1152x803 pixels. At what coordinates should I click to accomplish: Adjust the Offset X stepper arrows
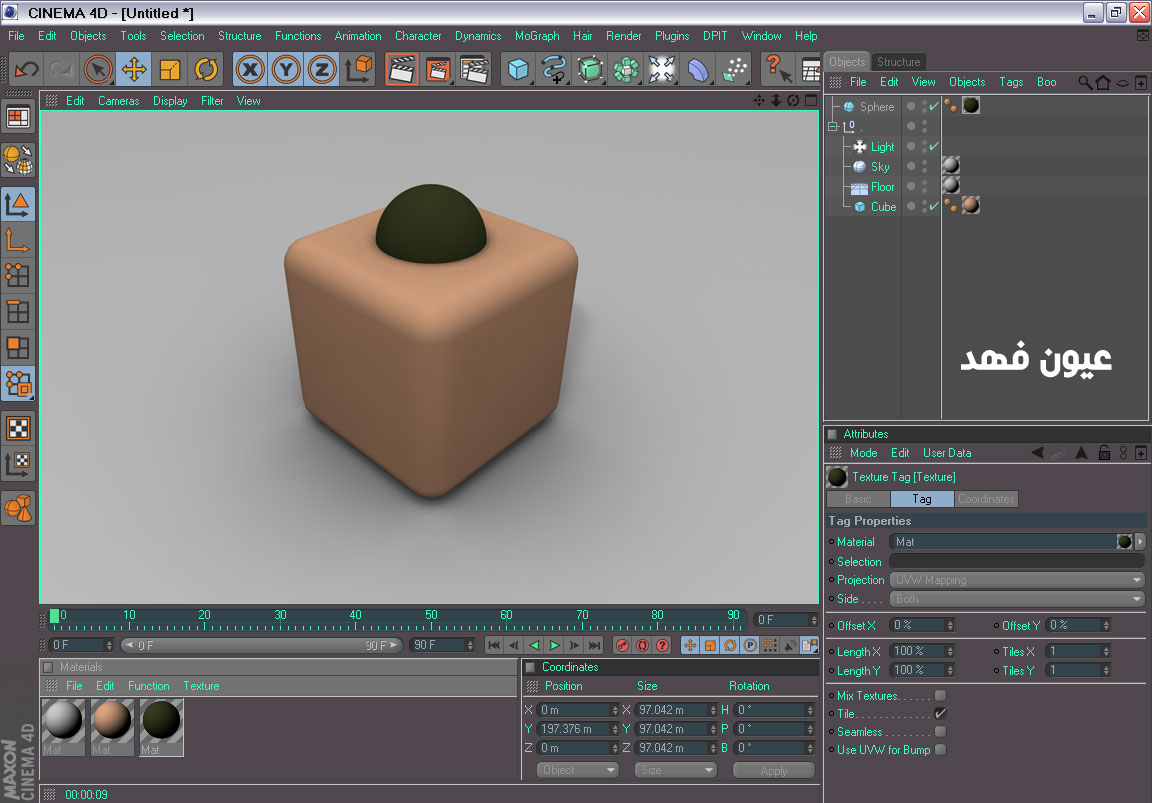coord(950,625)
